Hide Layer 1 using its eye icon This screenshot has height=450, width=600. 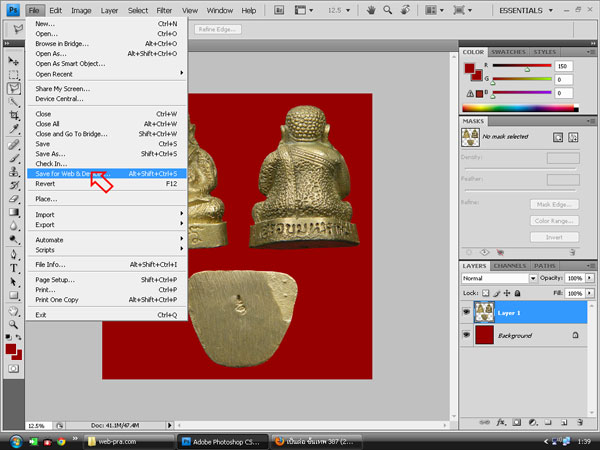pyautogui.click(x=466, y=312)
